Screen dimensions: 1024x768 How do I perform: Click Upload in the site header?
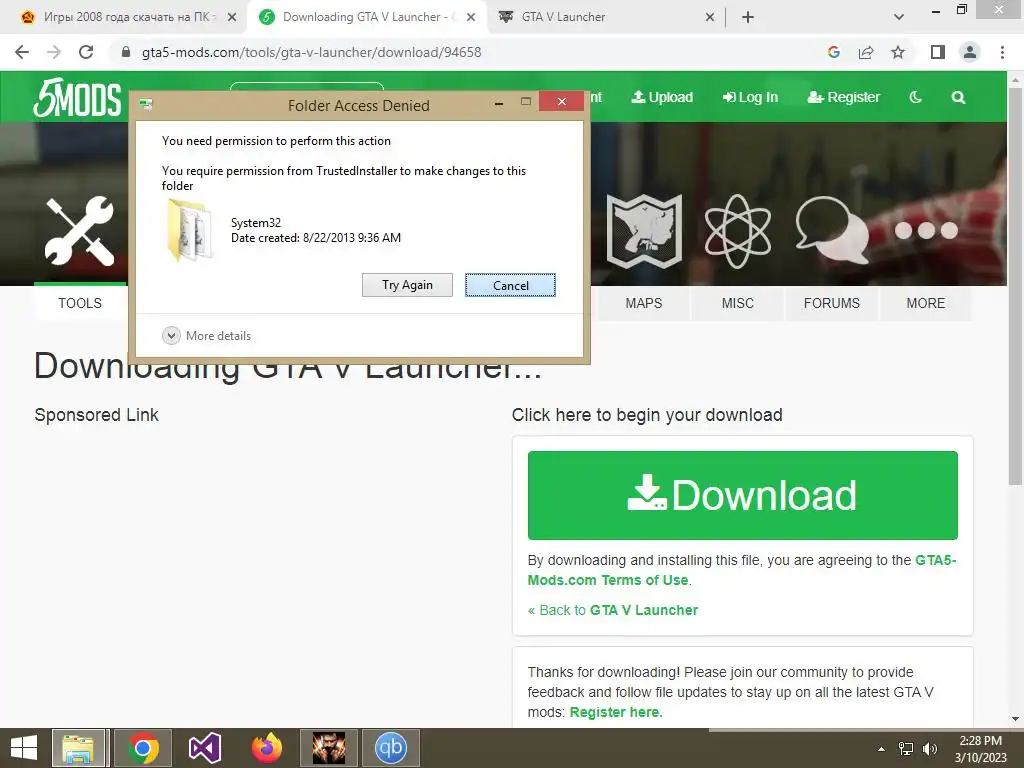[662, 97]
